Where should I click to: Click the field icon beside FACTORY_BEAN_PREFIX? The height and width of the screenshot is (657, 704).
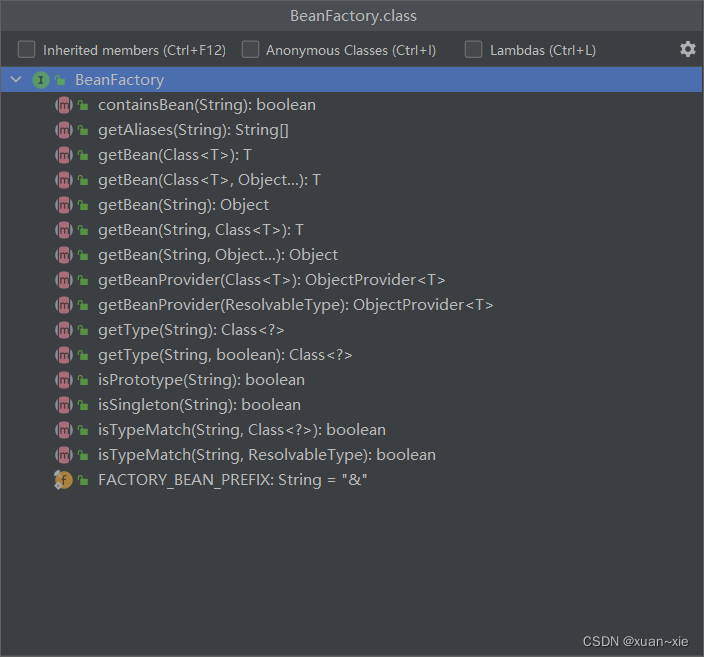[63, 480]
